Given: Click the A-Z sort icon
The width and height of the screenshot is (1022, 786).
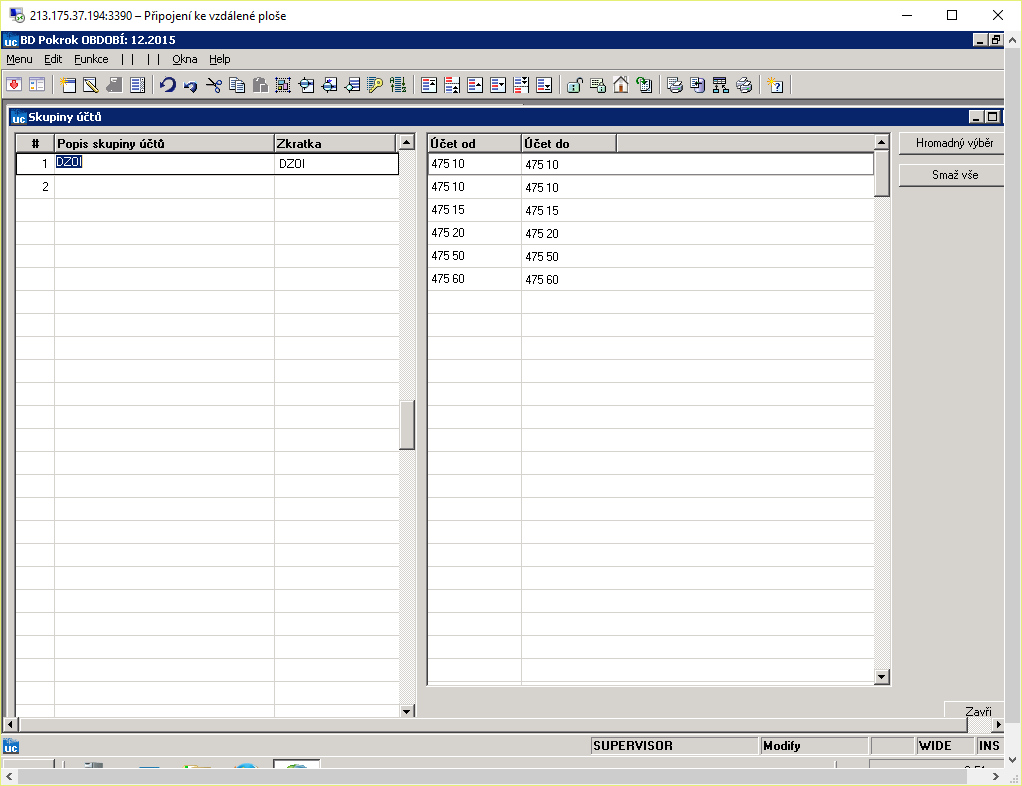Looking at the screenshot, I should coord(398,85).
